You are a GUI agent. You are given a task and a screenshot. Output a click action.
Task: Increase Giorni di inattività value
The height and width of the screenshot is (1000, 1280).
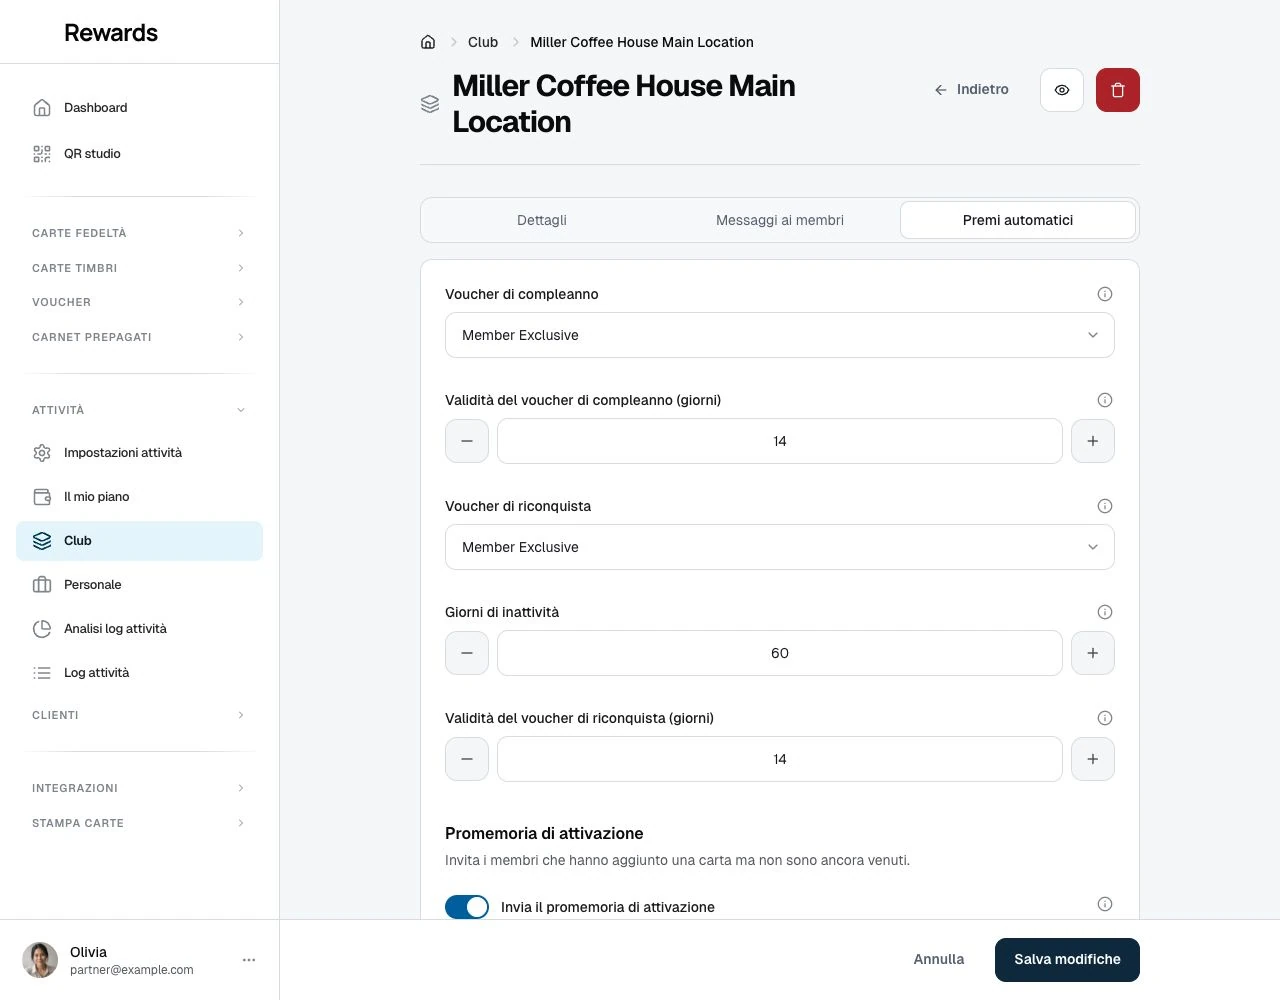[1093, 653]
